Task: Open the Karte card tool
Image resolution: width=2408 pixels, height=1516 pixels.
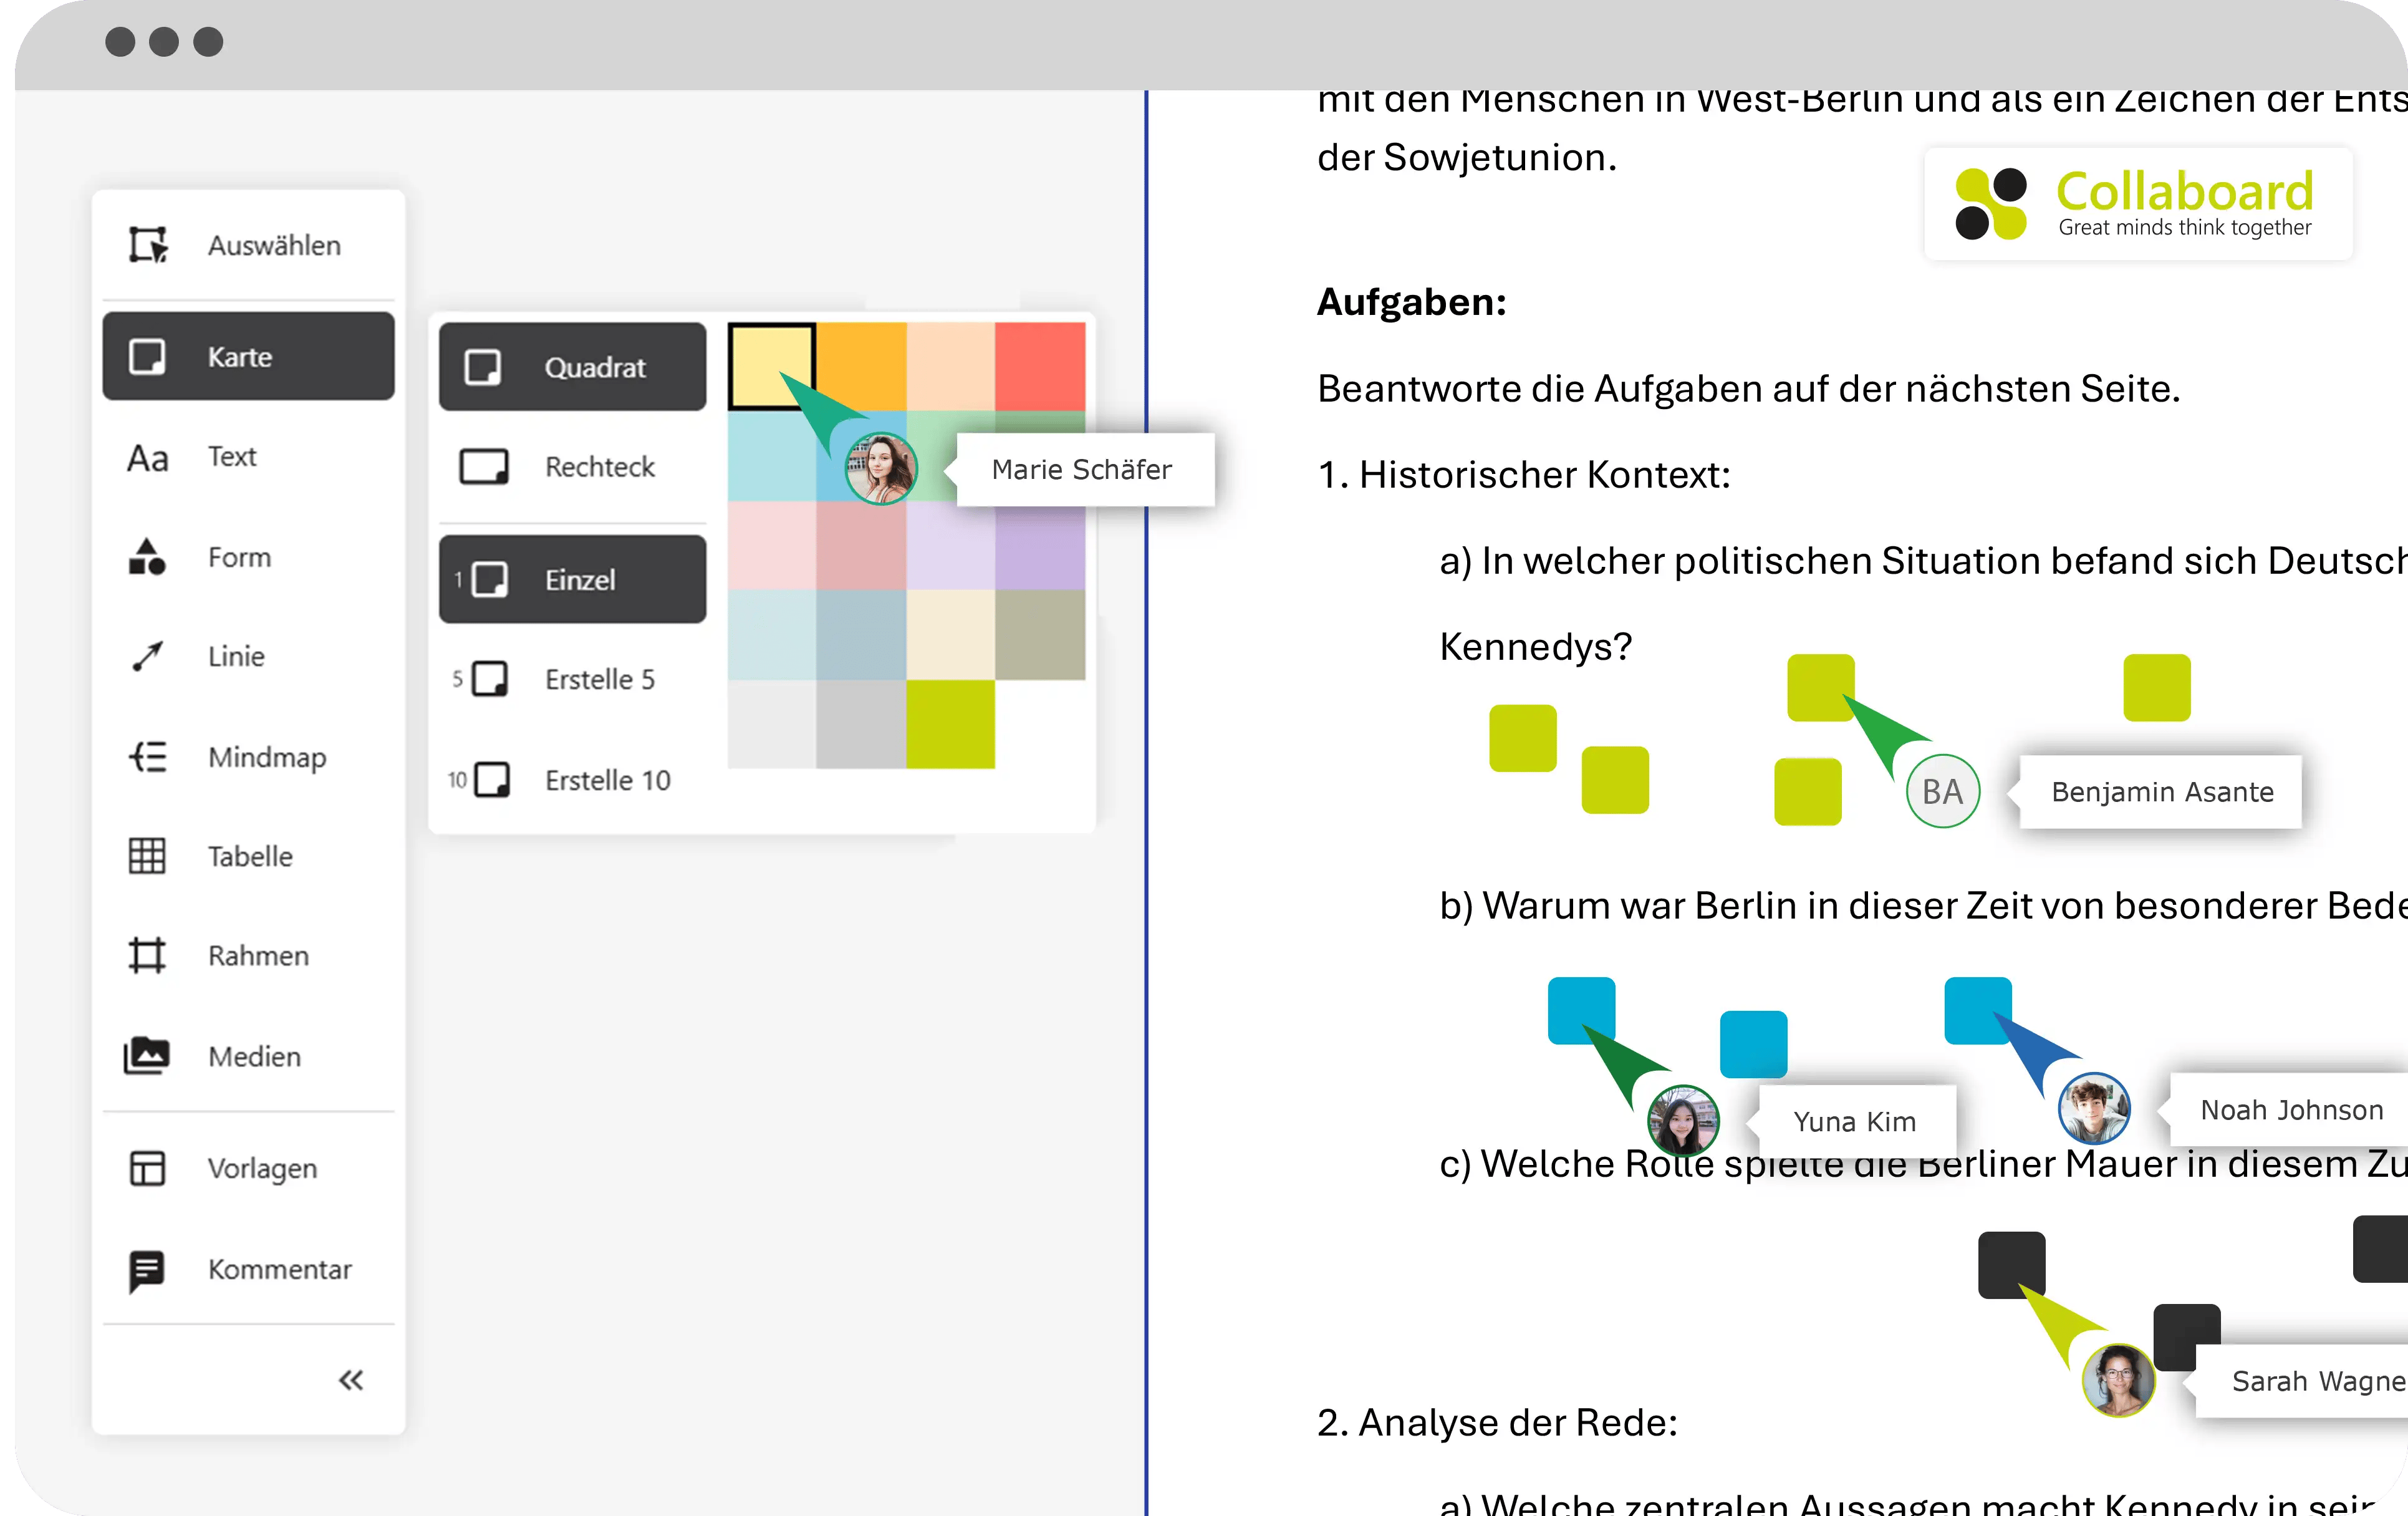Action: [x=248, y=356]
